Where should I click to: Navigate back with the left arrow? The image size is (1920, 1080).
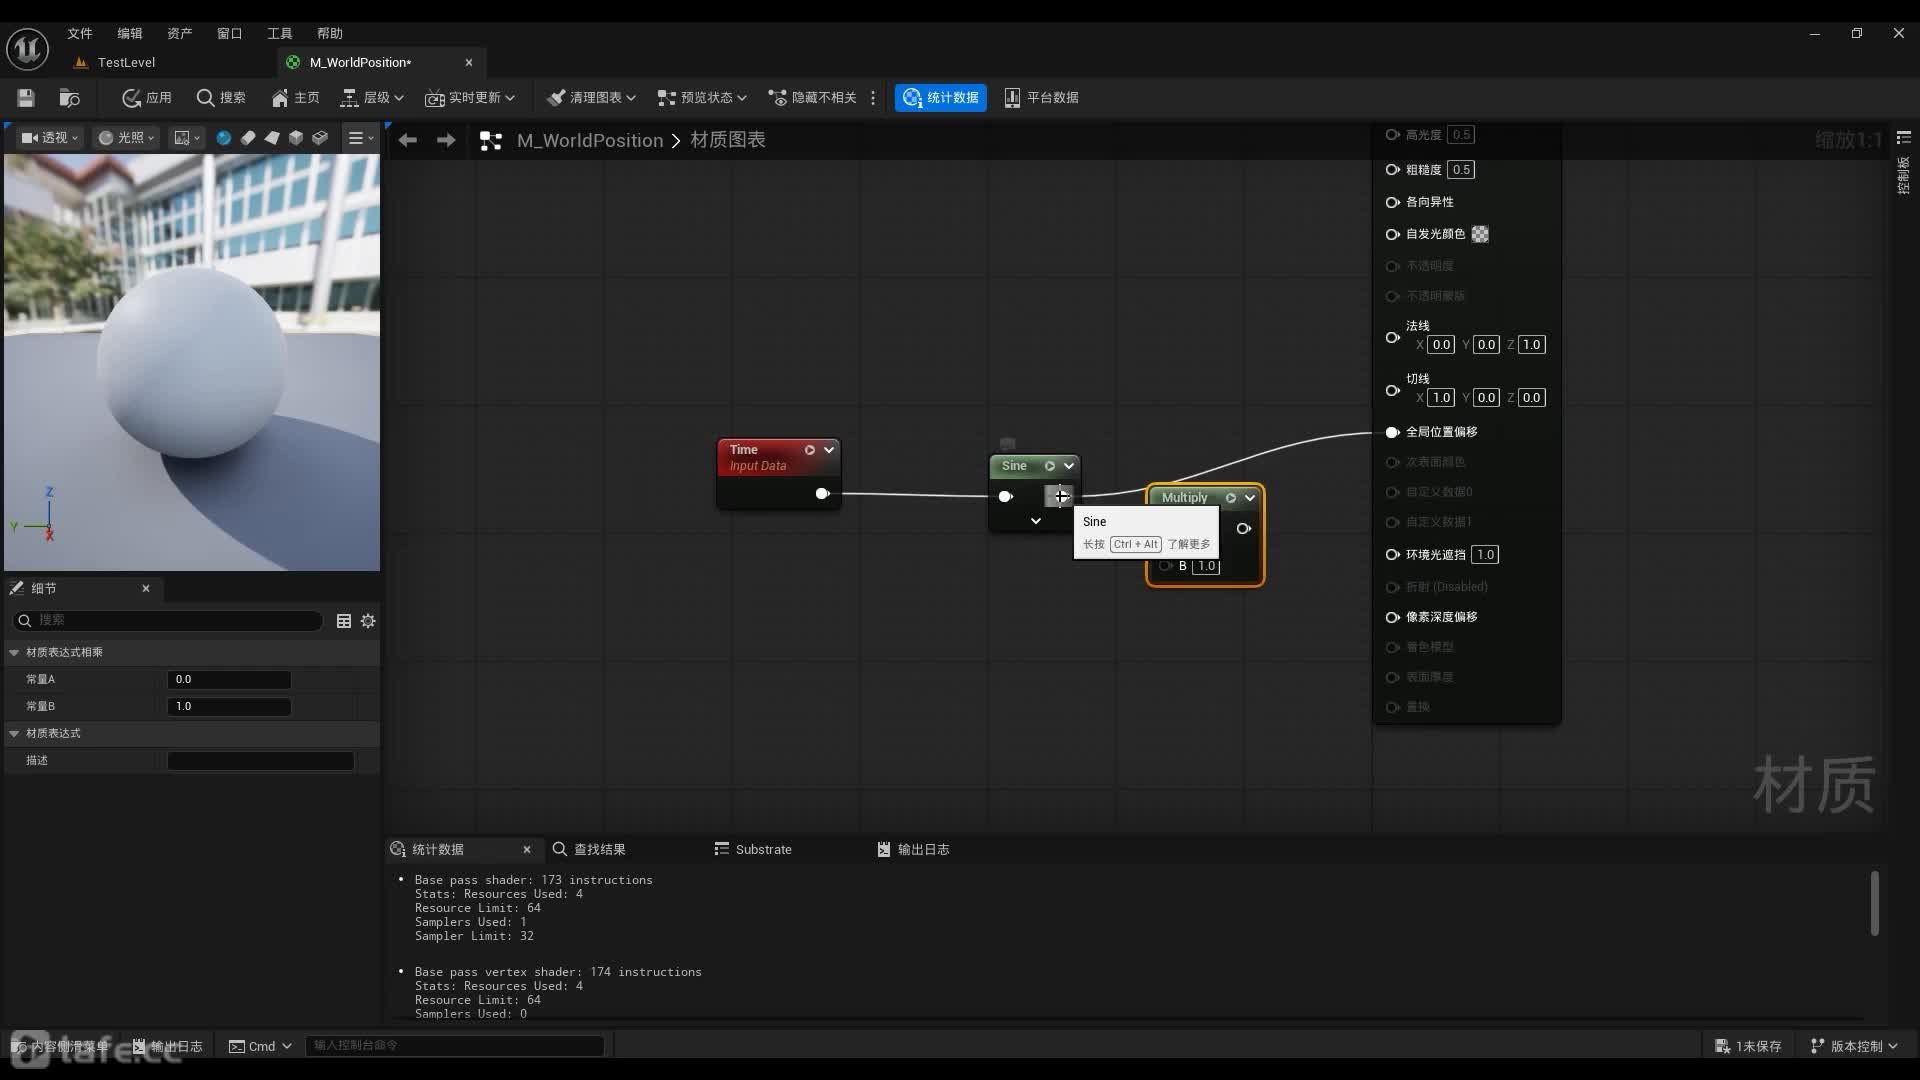click(407, 140)
